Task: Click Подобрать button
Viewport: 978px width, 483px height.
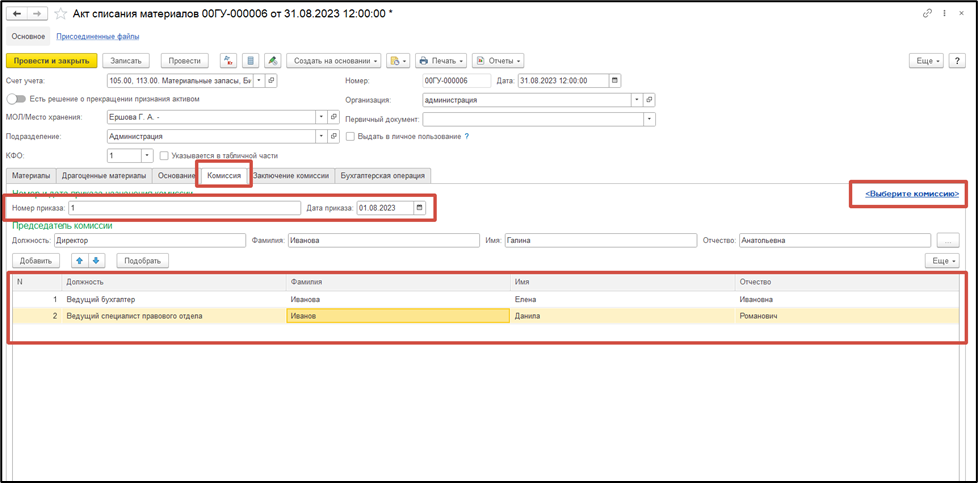Action: pyautogui.click(x=143, y=260)
